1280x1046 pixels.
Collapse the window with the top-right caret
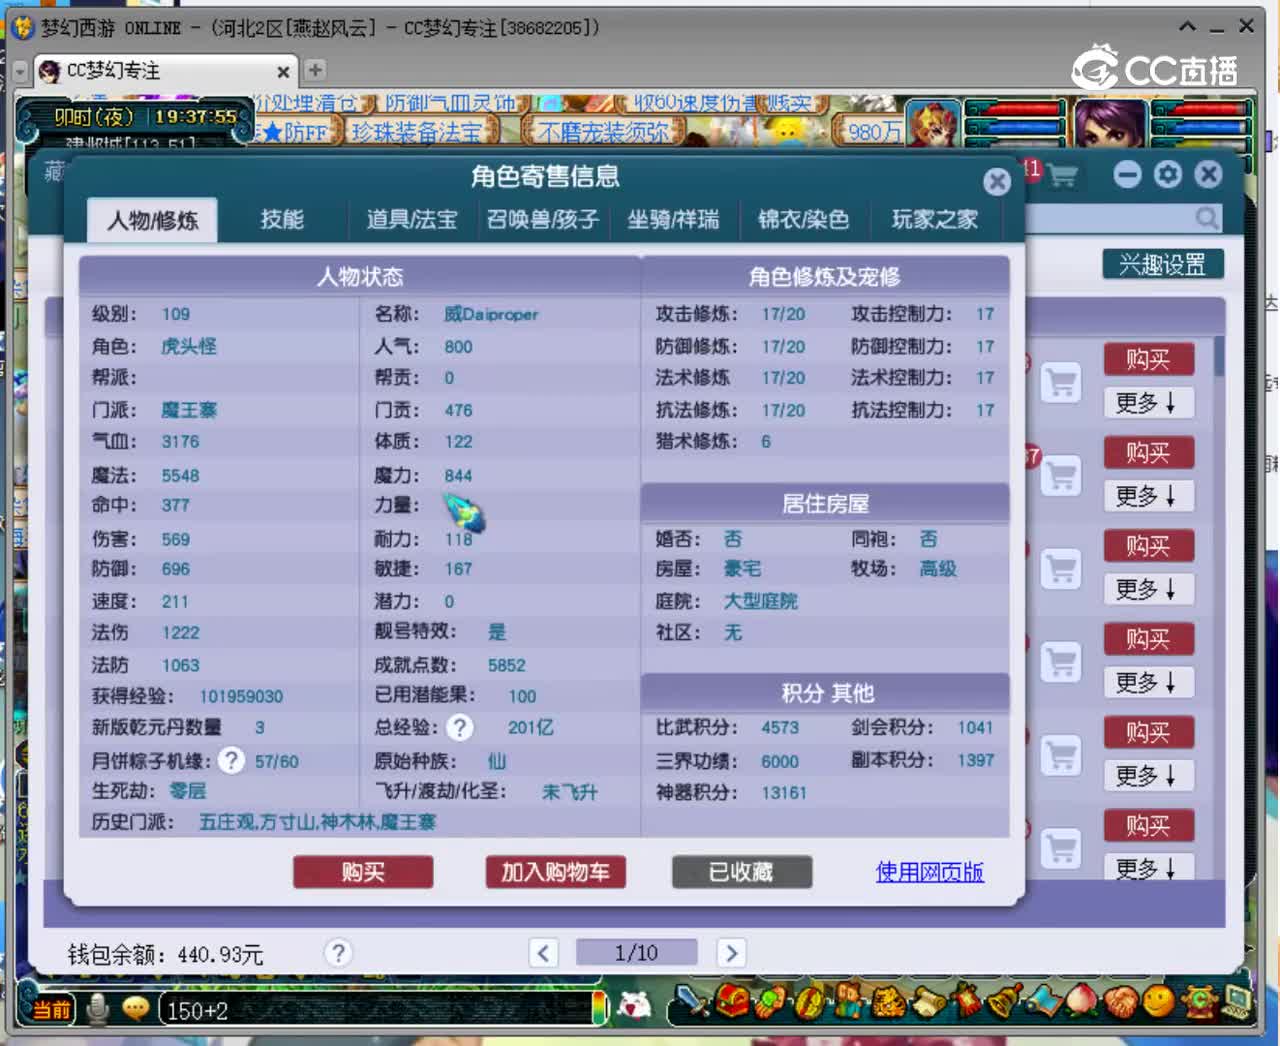pos(1187,26)
